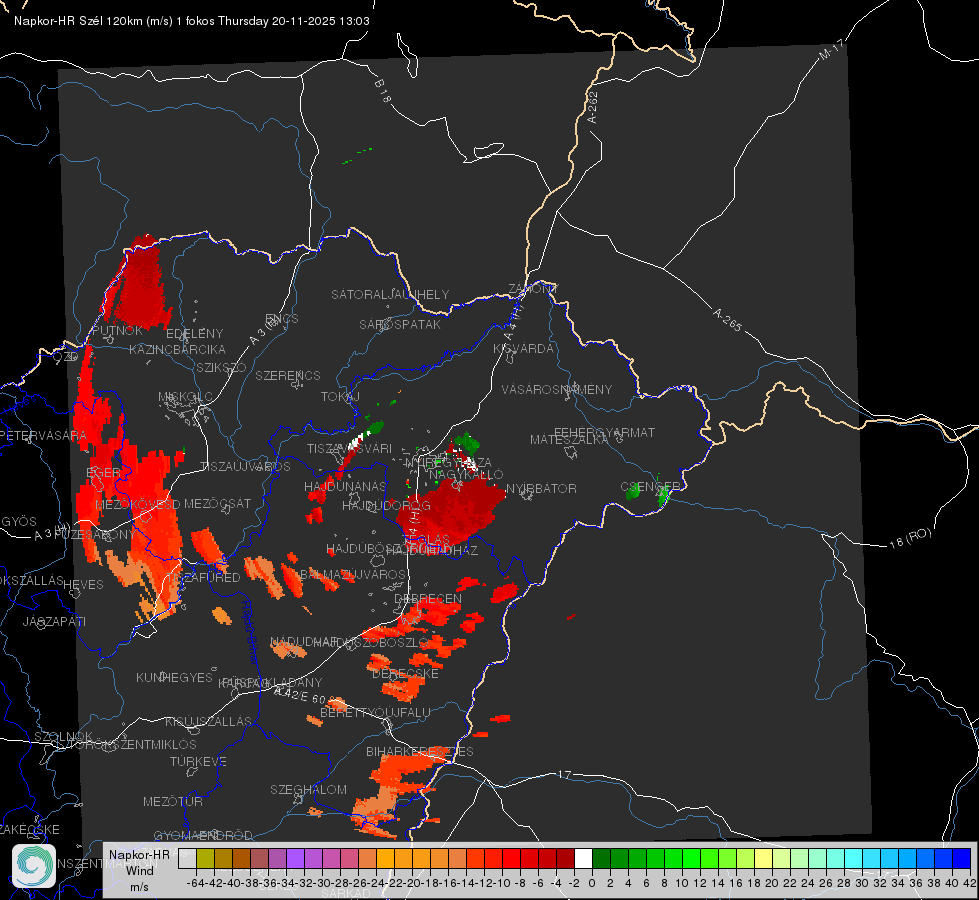The height and width of the screenshot is (900, 979).
Task: Click the SZERENCS city label
Action: click(288, 375)
